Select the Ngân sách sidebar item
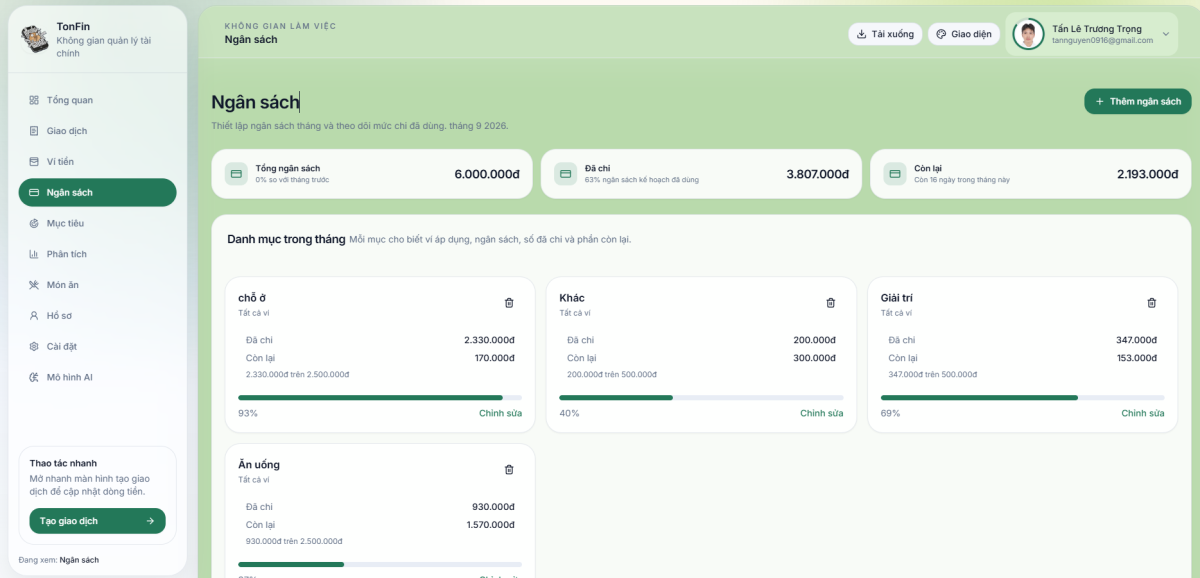Screen dimensions: 1200x578 (97, 192)
